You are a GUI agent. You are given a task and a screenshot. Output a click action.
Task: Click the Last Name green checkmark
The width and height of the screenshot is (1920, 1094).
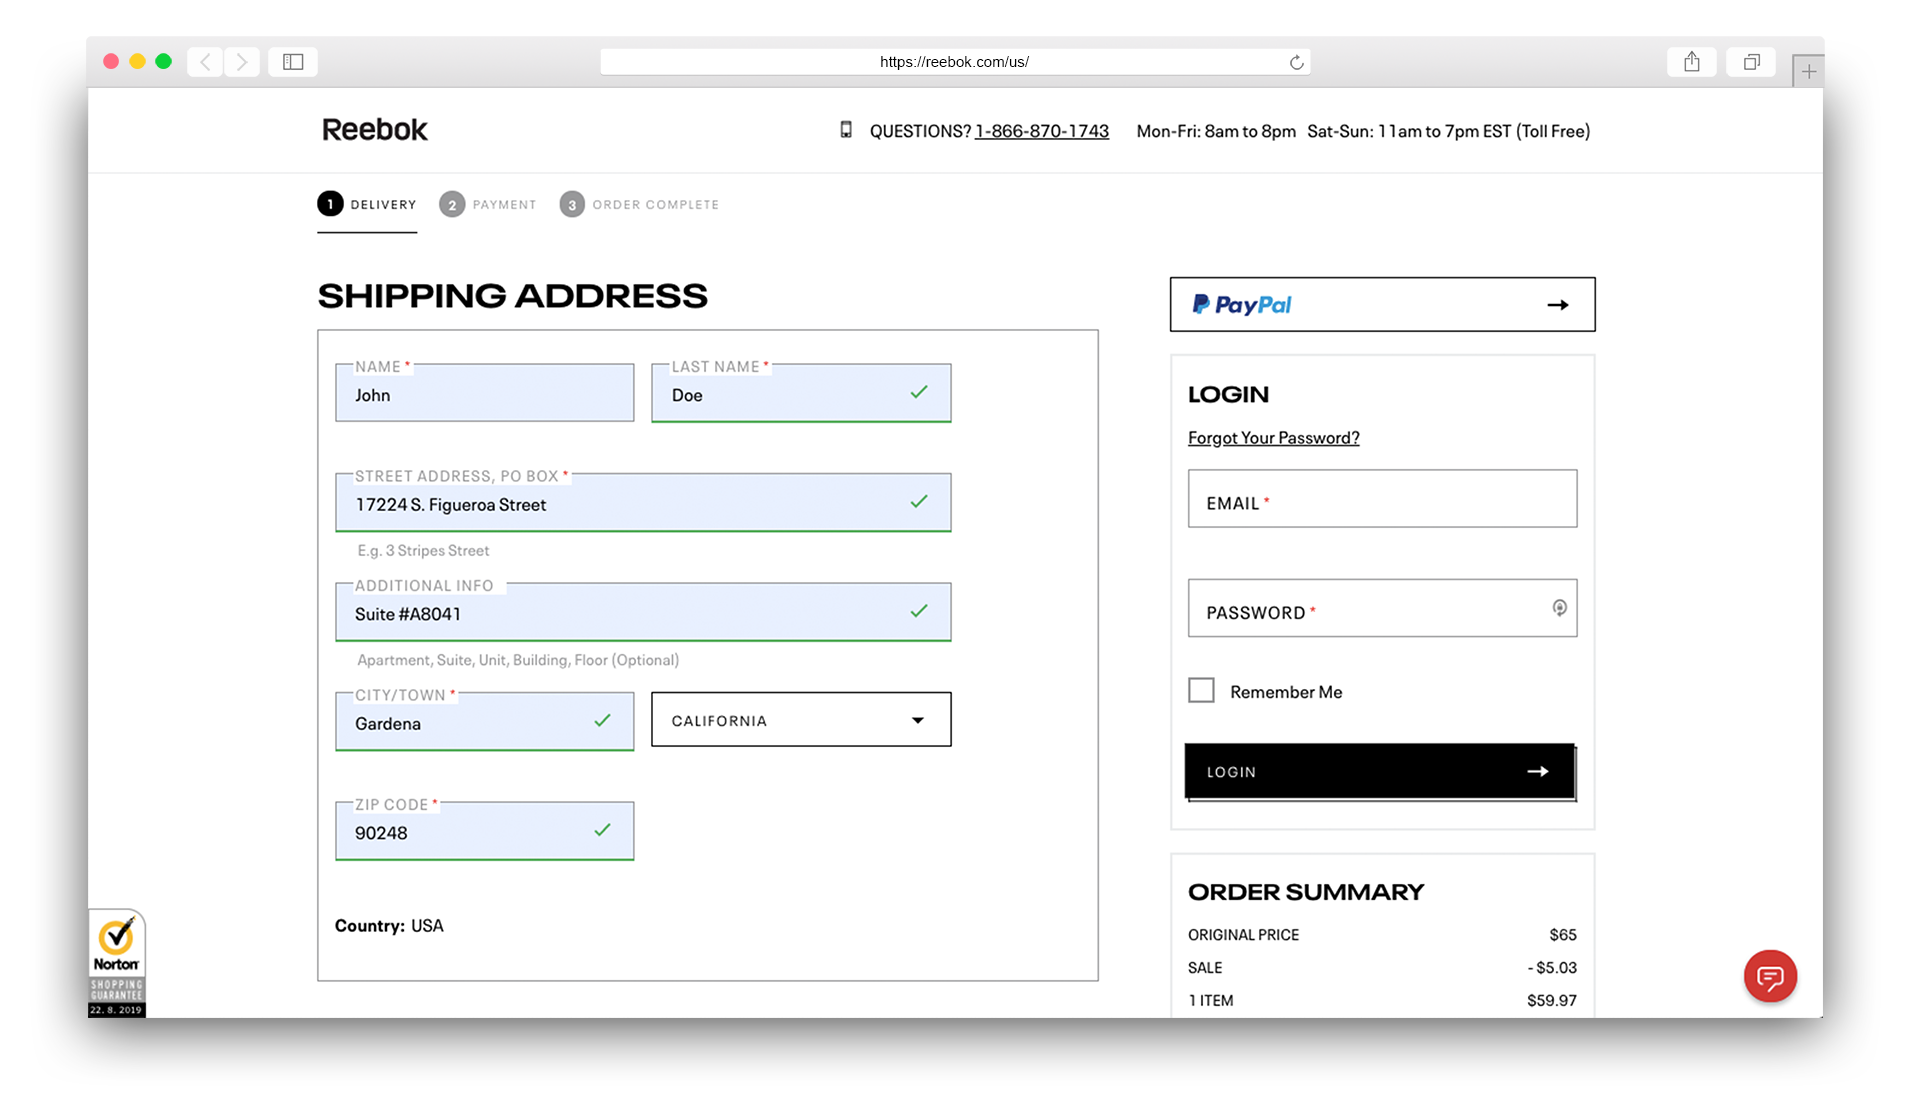tap(918, 393)
